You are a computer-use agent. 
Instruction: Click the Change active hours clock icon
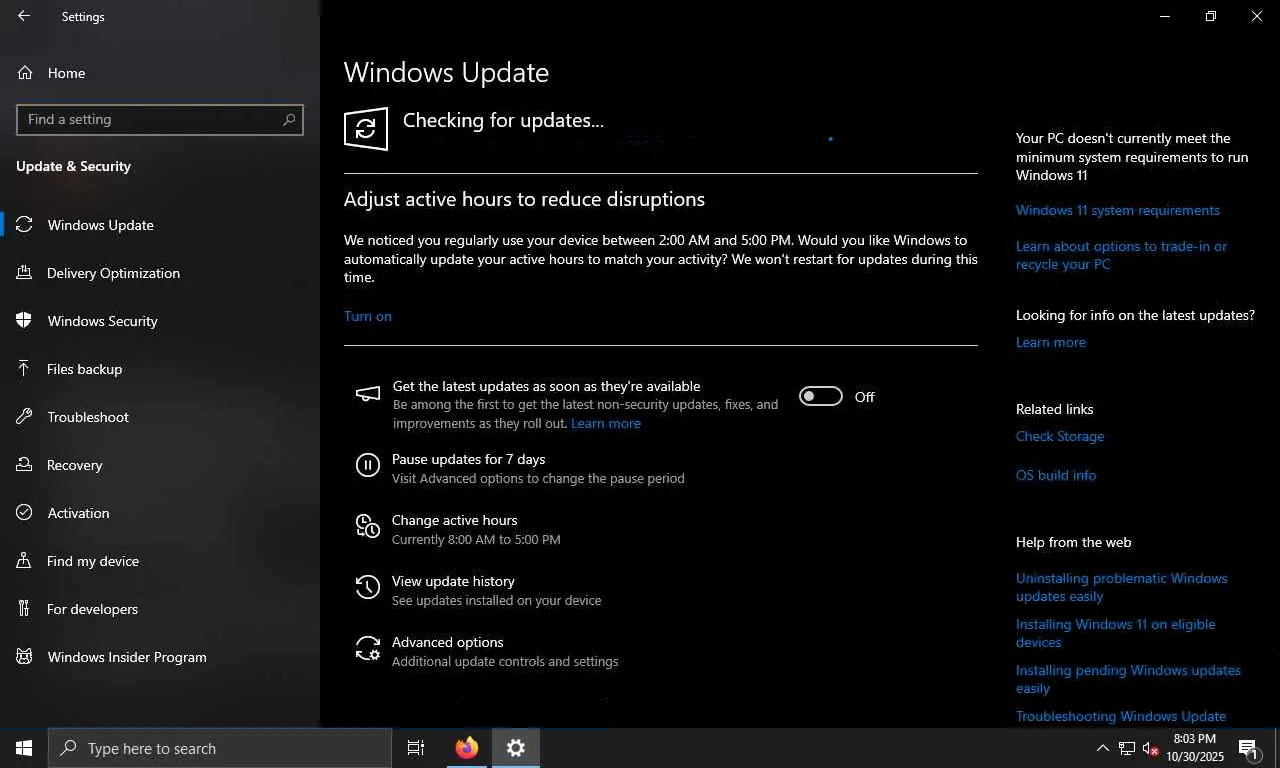(x=368, y=526)
